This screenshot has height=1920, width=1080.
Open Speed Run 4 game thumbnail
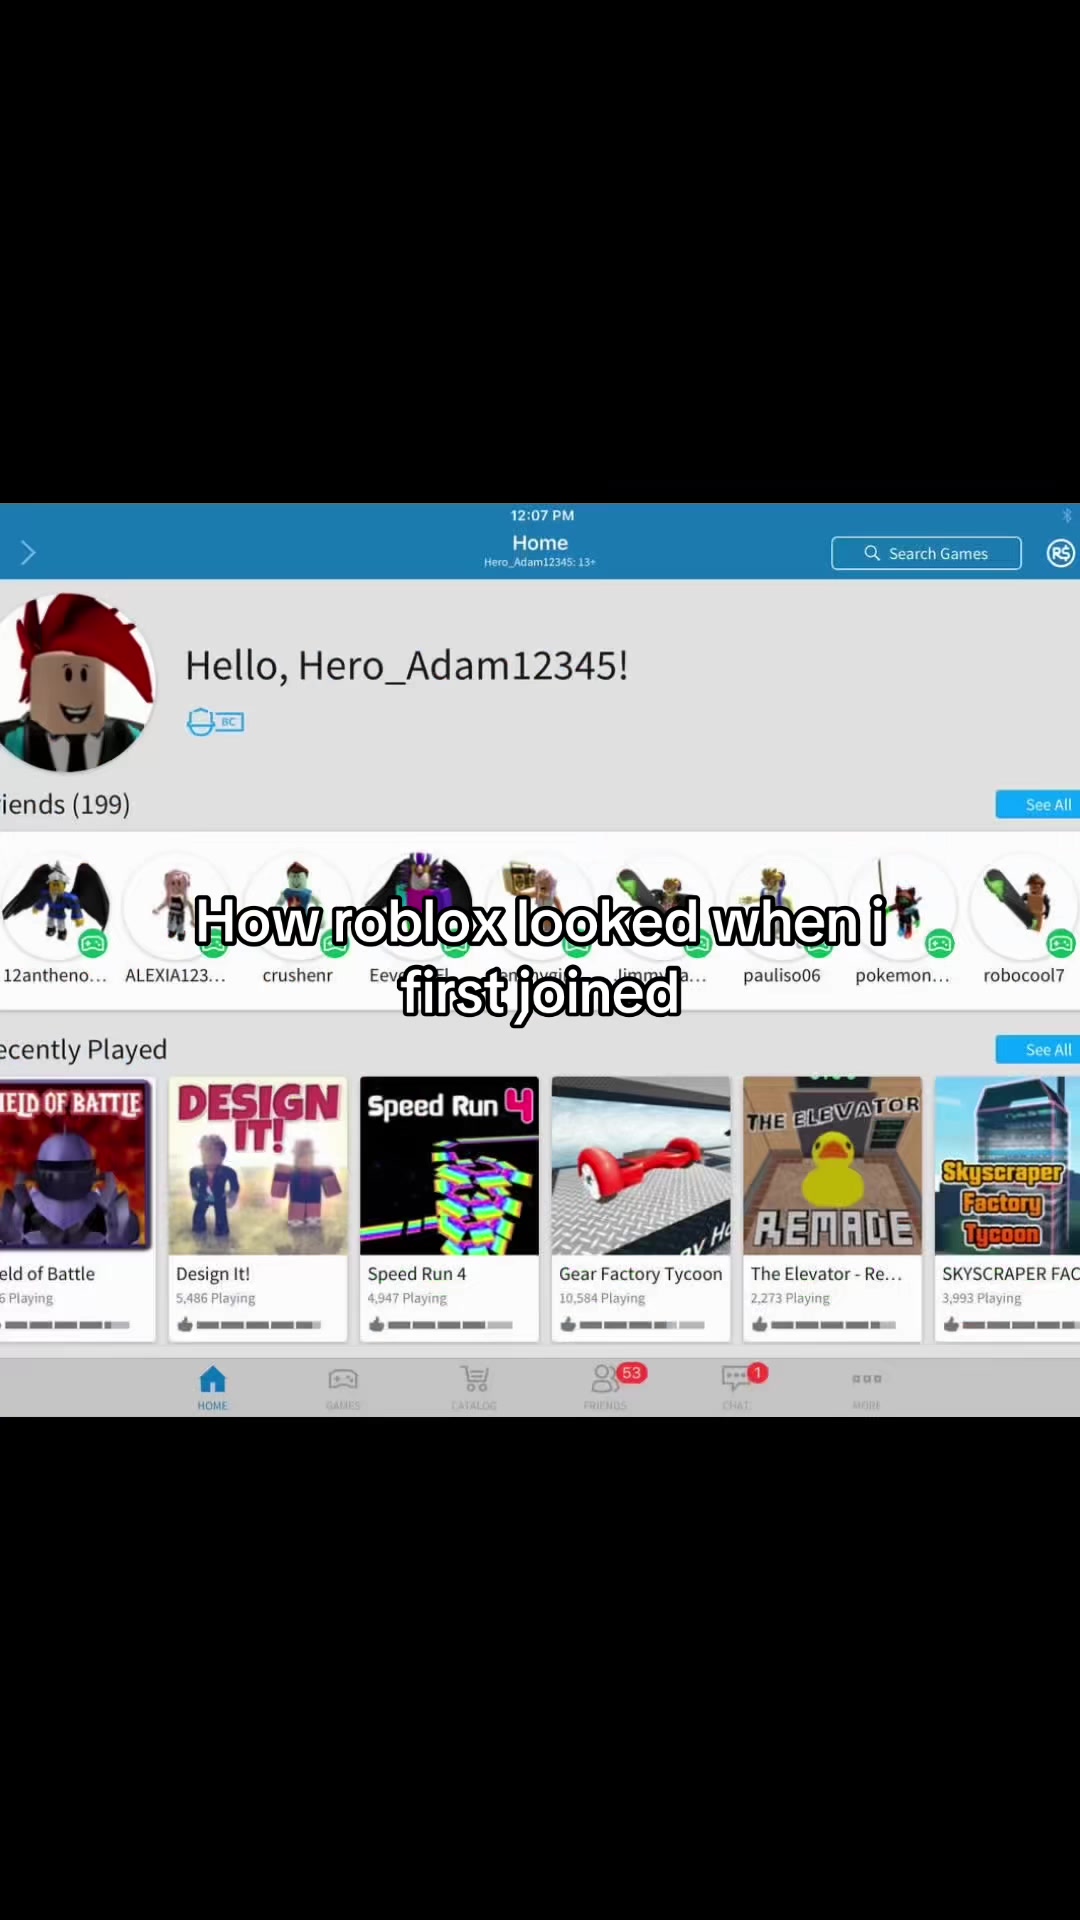(449, 1166)
